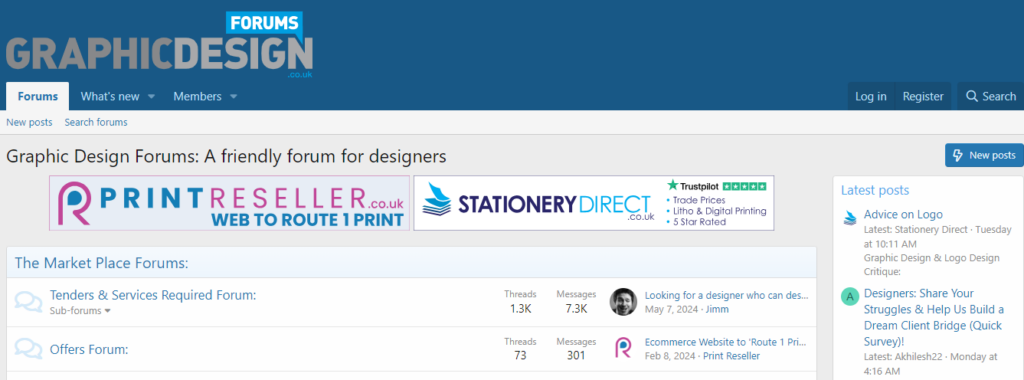Click the chat bubble icon beside Tenders & Services Required Forum
1024x380 pixels.
(x=28, y=301)
